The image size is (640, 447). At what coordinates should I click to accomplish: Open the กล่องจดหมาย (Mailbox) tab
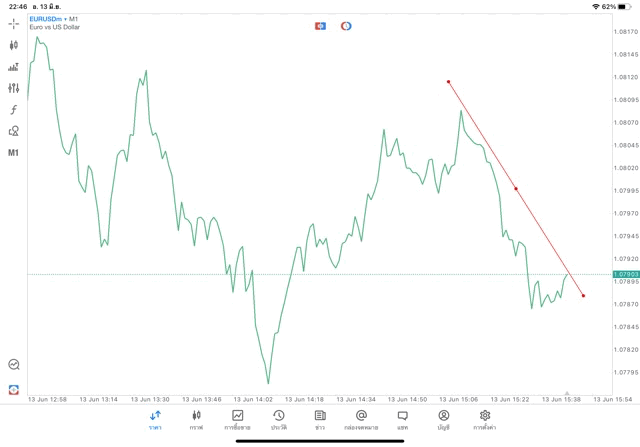361,419
